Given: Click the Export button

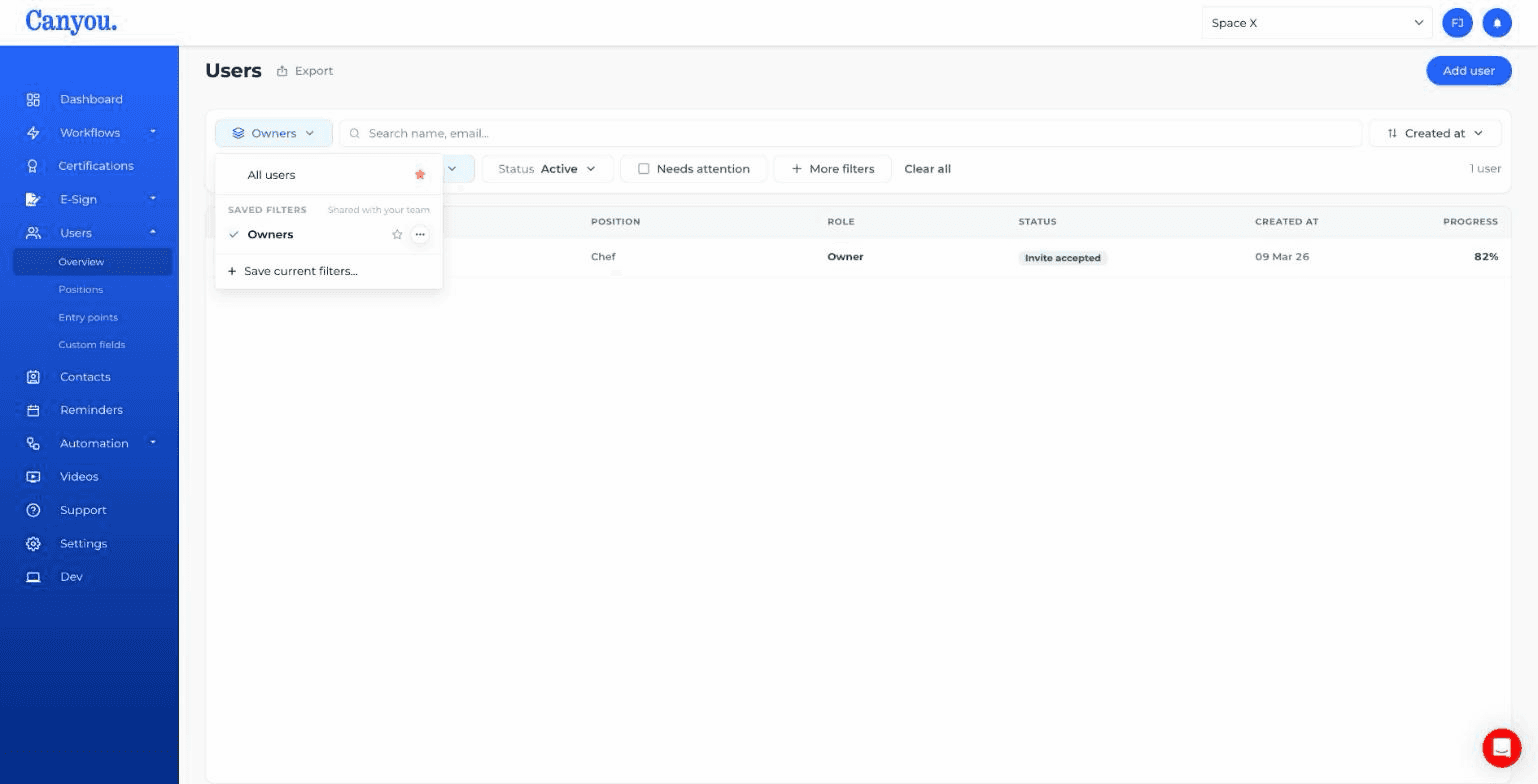Looking at the screenshot, I should [305, 71].
